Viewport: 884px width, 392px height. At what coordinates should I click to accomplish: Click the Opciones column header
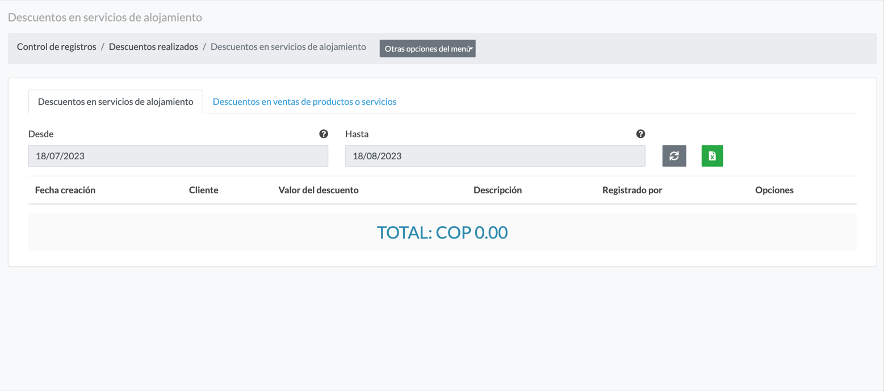point(774,190)
